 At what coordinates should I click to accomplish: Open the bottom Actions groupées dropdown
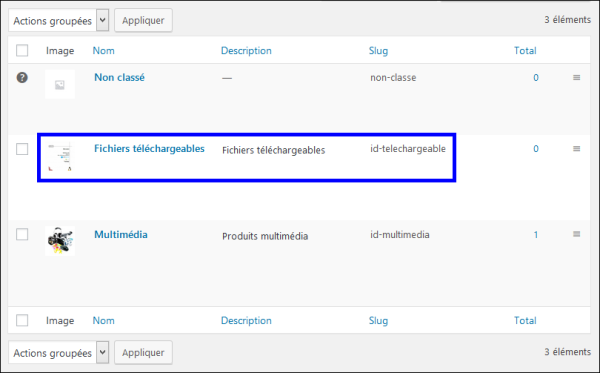click(x=59, y=352)
